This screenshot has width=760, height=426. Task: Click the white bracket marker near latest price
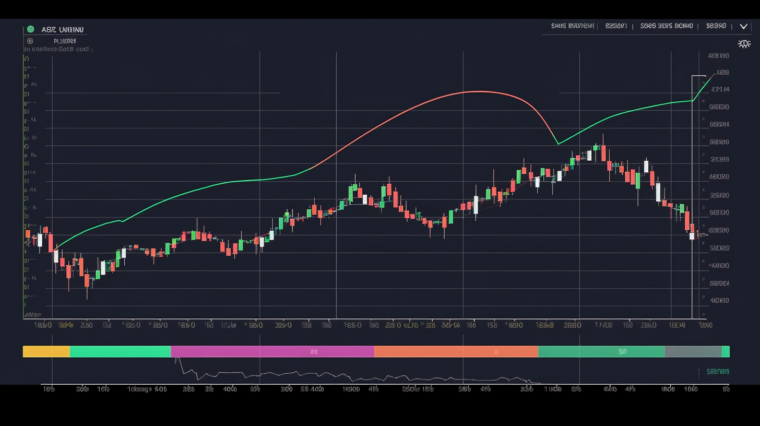[698, 77]
